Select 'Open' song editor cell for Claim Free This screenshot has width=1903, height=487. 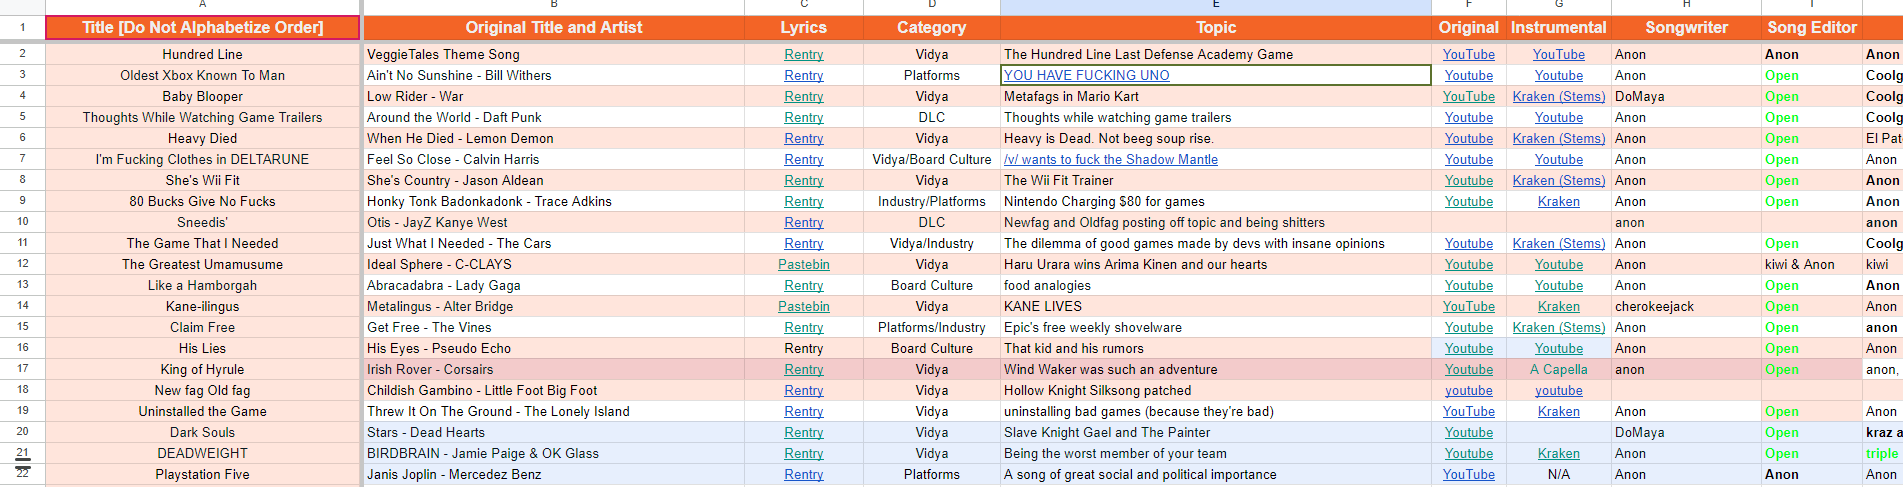coord(1811,328)
